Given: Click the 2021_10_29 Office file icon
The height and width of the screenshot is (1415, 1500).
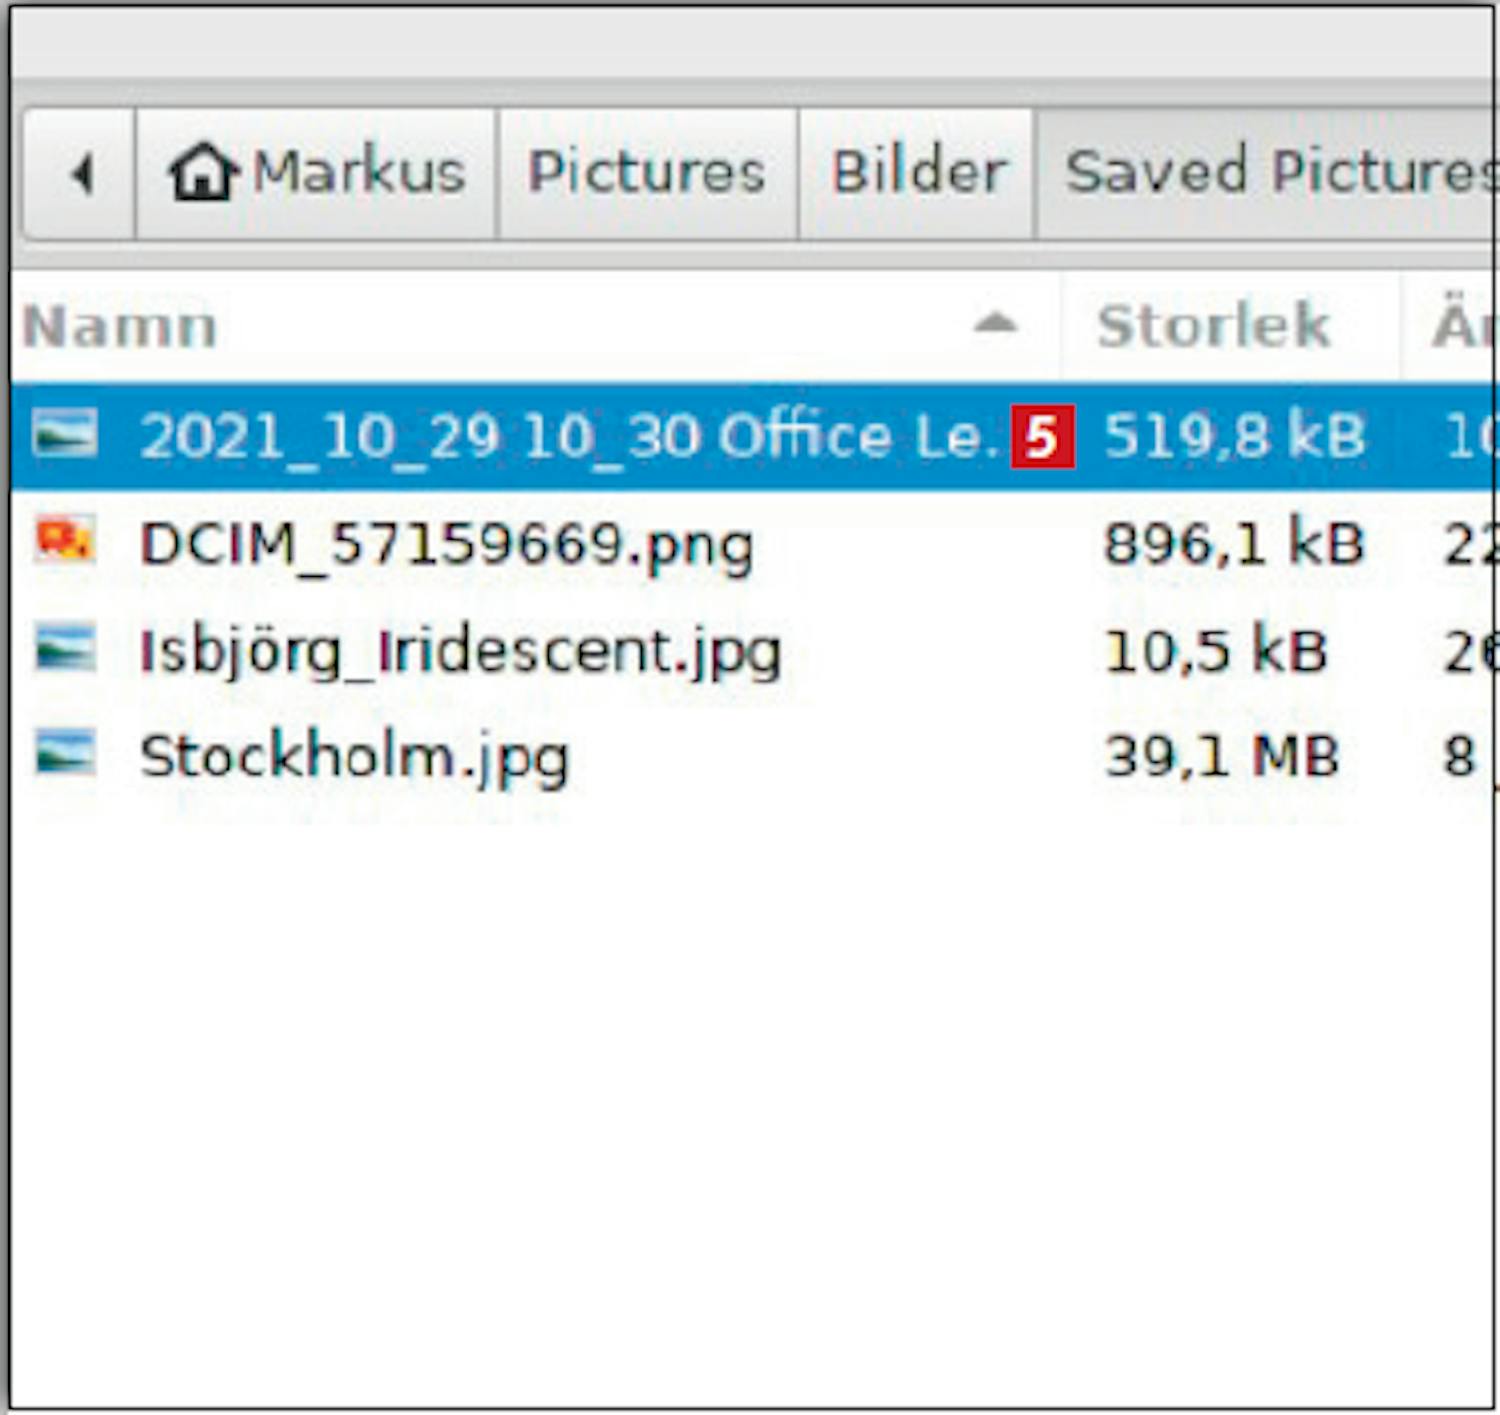Looking at the screenshot, I should point(66,435).
